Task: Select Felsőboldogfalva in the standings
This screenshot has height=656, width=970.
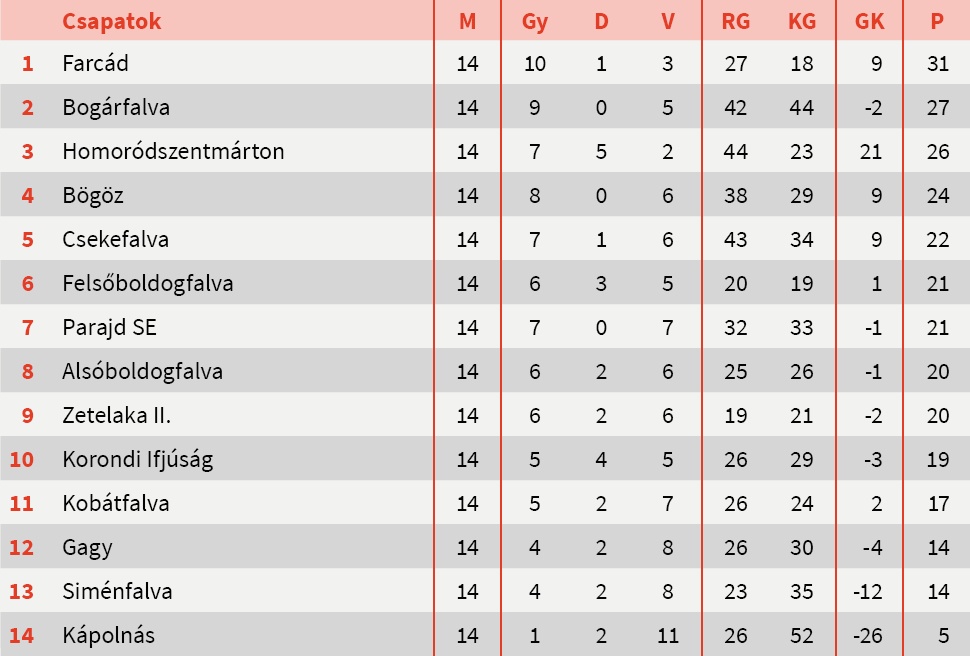Action: [147, 284]
